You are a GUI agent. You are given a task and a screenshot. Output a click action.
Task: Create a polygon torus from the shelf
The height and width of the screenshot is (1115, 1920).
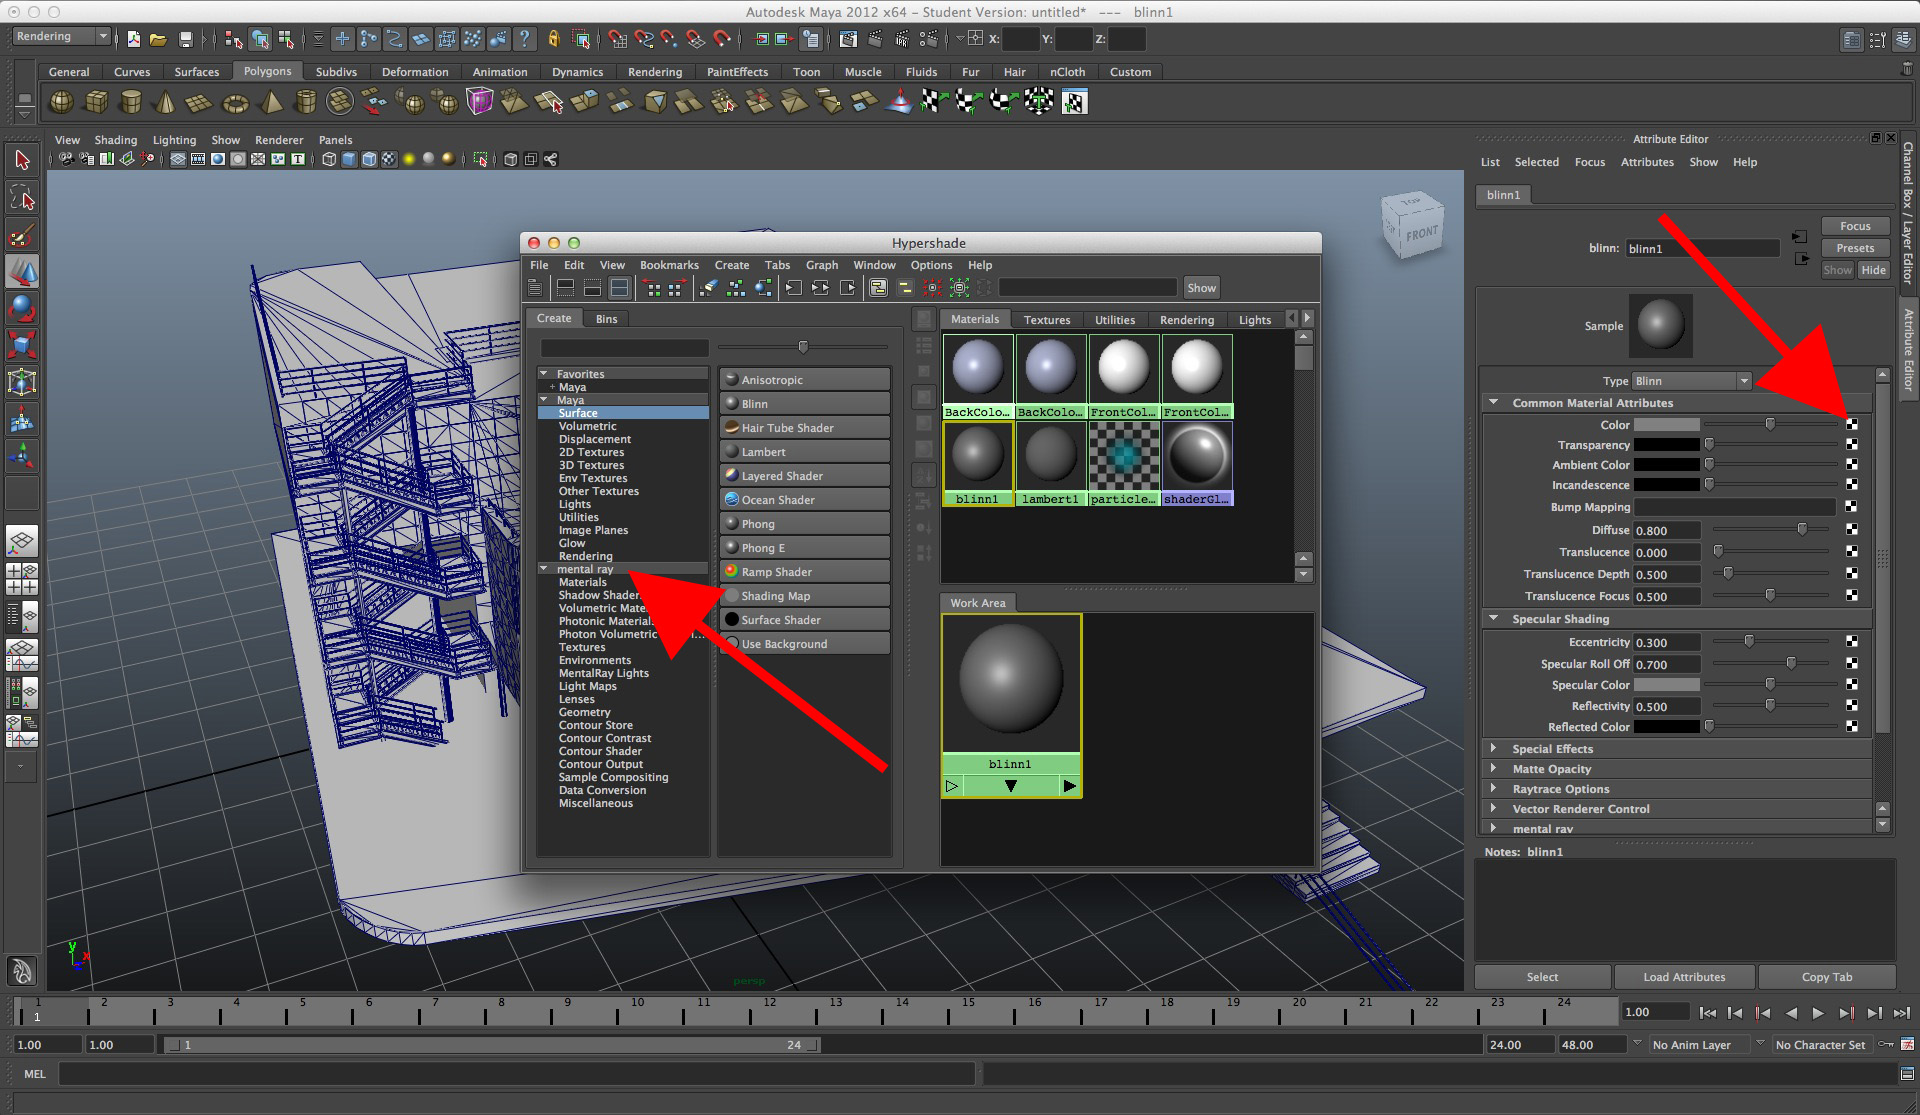point(235,102)
